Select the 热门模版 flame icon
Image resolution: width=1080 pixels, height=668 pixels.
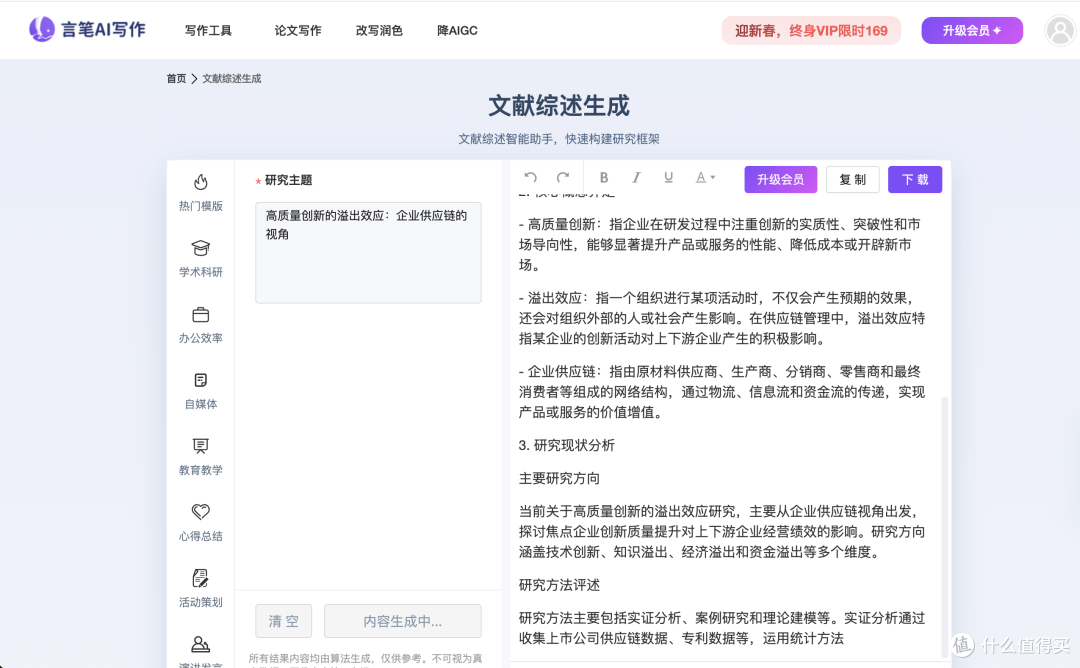coord(200,182)
